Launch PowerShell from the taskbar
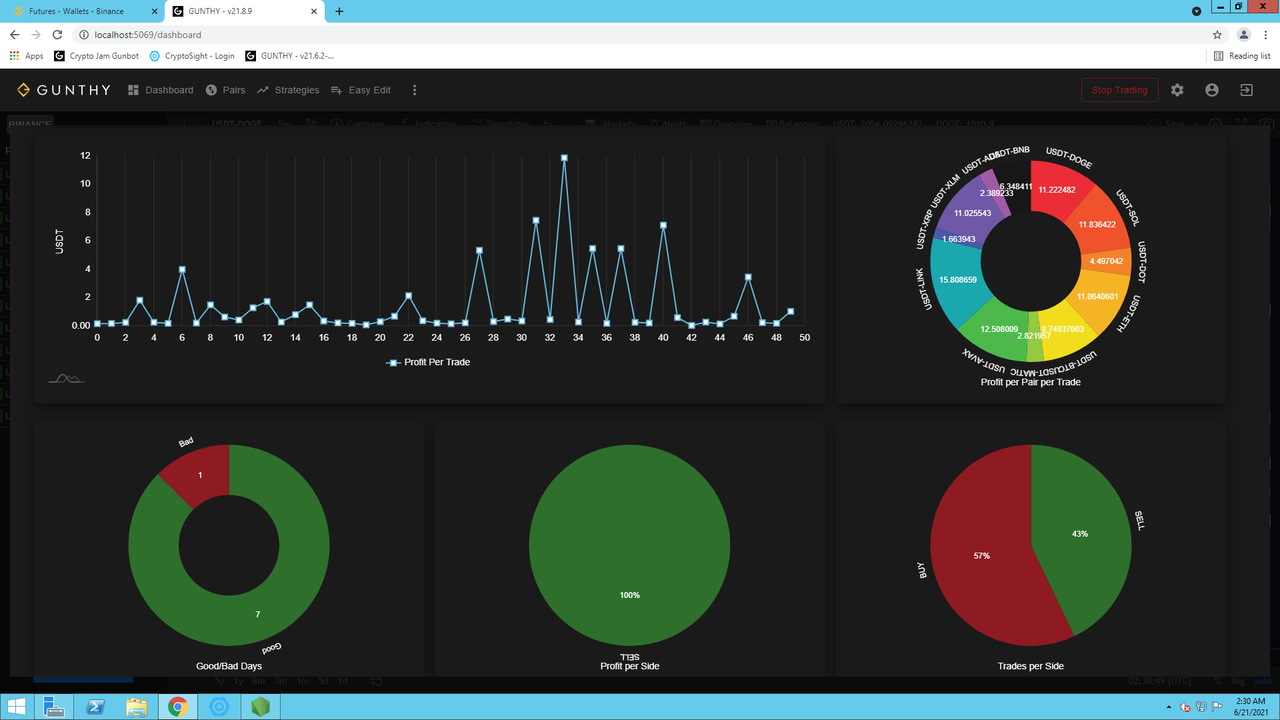Viewport: 1280px width, 720px height. (x=97, y=707)
